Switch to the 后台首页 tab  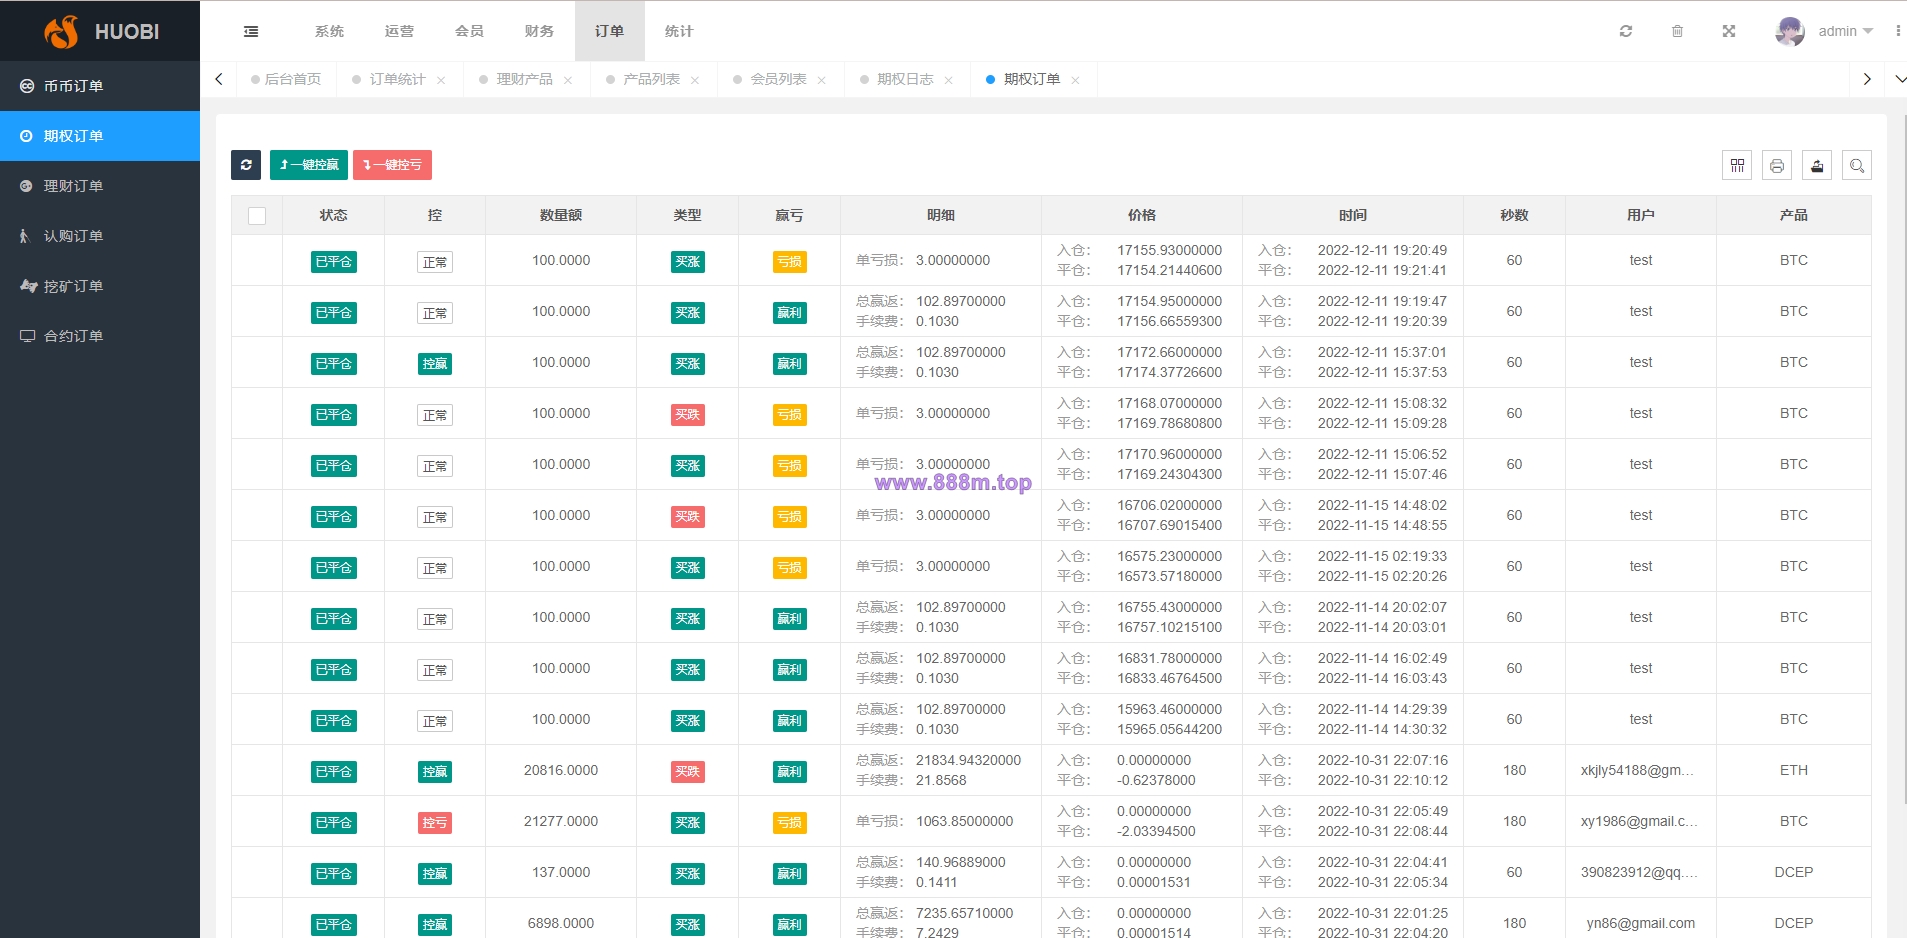(x=286, y=79)
